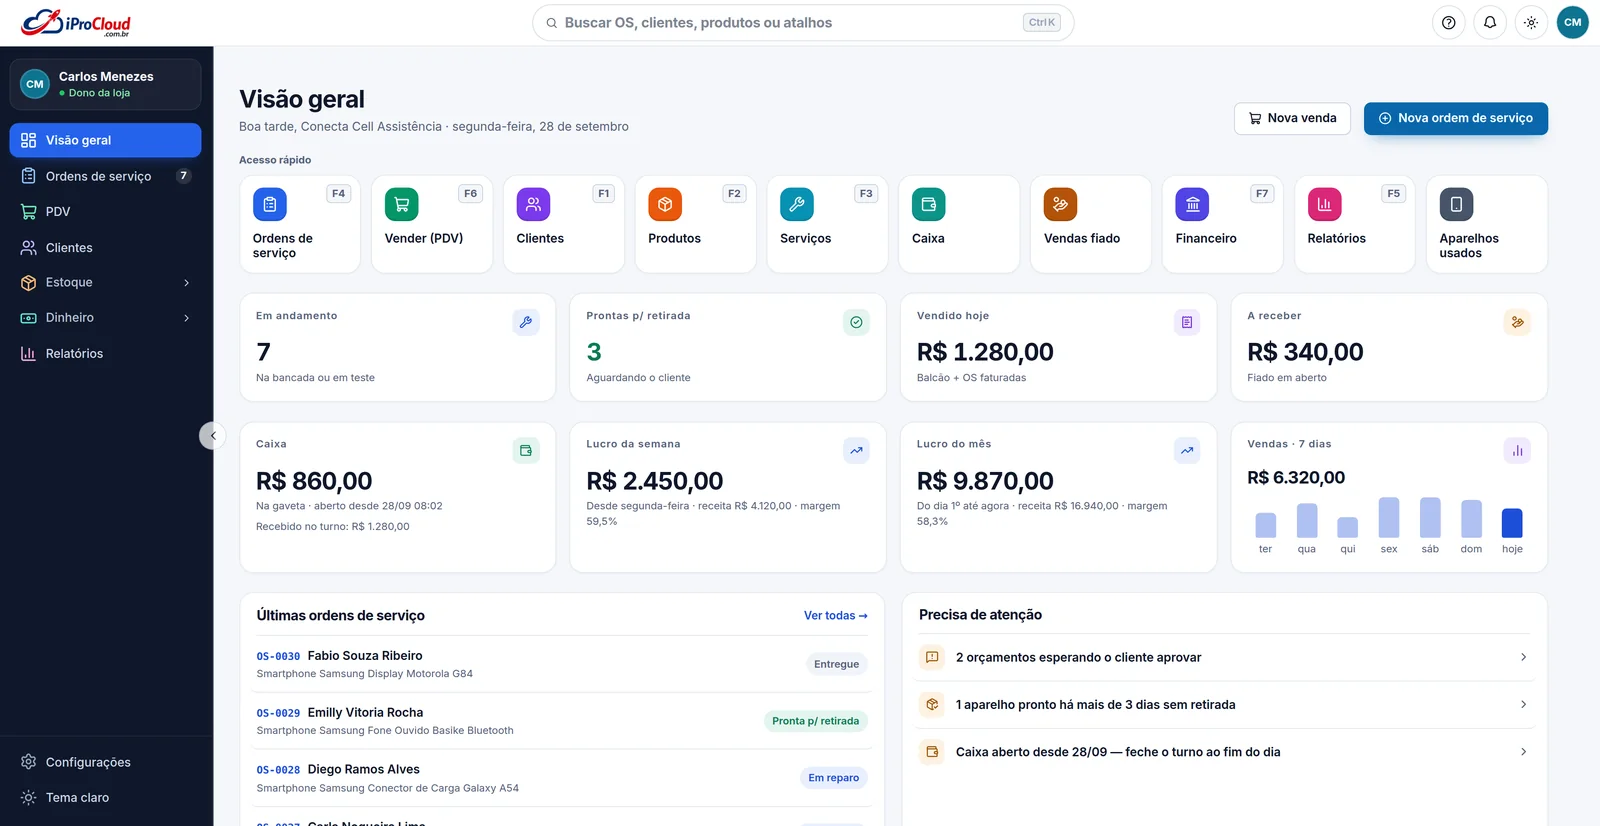1600x826 pixels.
Task: Click check icon on Prontas p/ retirada card
Action: coord(856,322)
